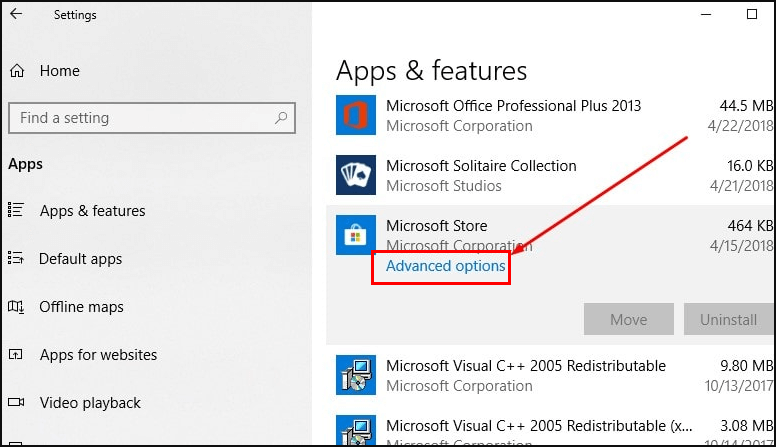Click the Video playback camera icon
This screenshot has width=776, height=447.
click(16, 402)
